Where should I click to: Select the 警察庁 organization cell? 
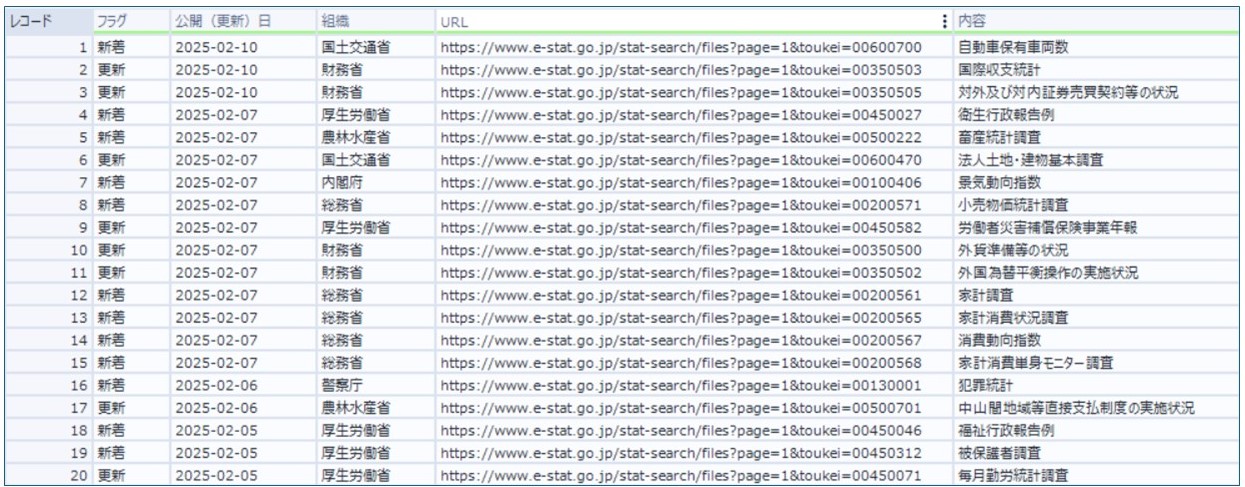coord(342,385)
